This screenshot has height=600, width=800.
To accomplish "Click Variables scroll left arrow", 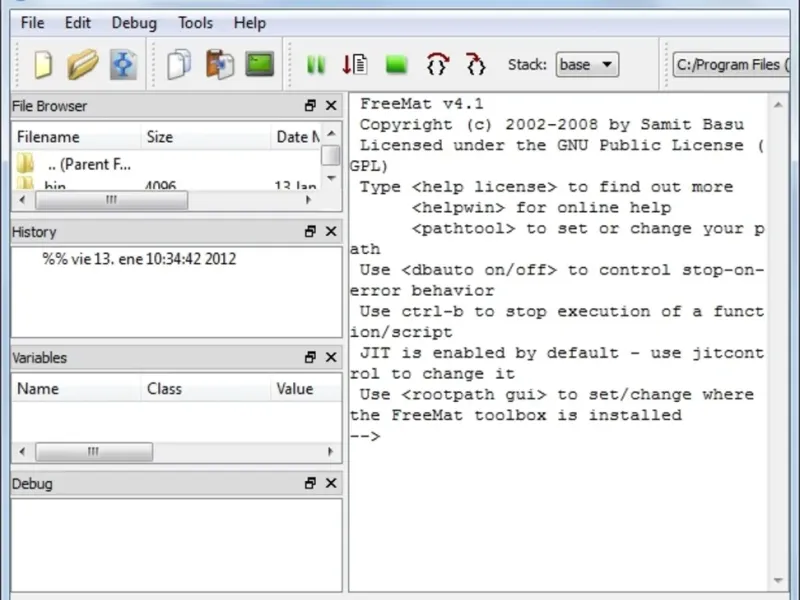I will 22,452.
